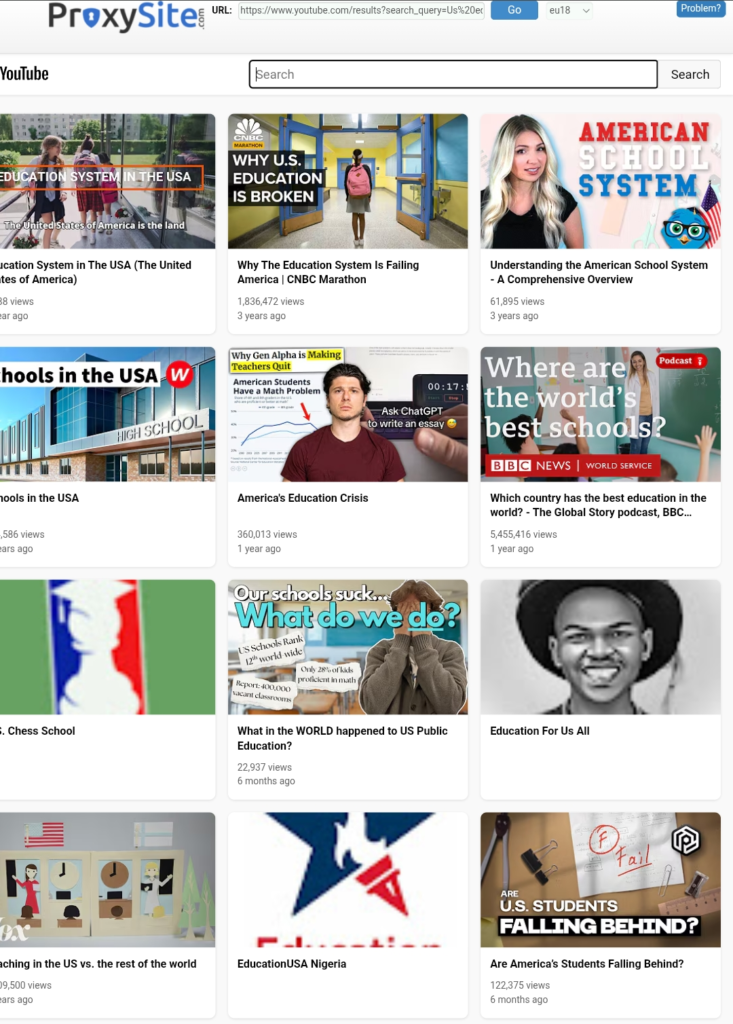Open EducationUSA Nigeria title link
The image size is (733, 1024).
point(291,964)
